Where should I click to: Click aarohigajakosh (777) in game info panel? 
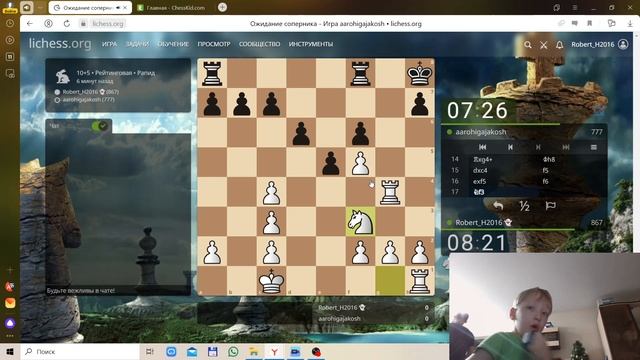[89, 100]
